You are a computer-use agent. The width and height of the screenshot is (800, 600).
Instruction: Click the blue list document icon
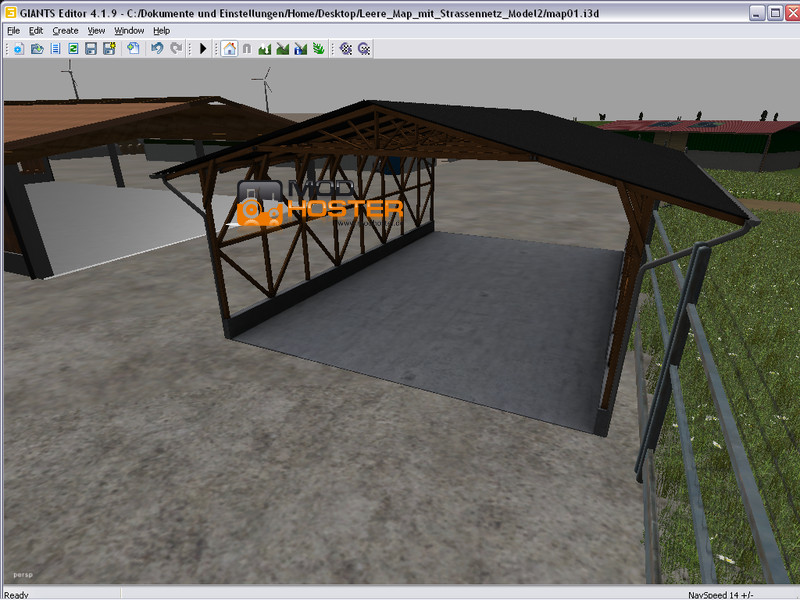click(x=56, y=49)
